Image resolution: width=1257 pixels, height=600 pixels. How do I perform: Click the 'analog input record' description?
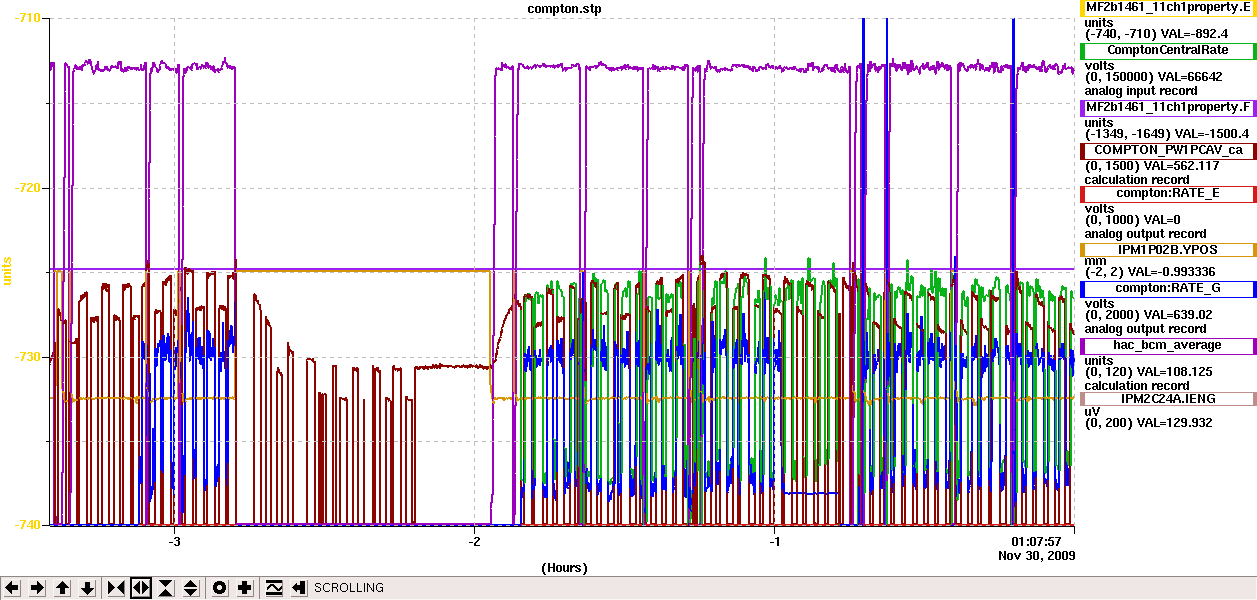1141,91
